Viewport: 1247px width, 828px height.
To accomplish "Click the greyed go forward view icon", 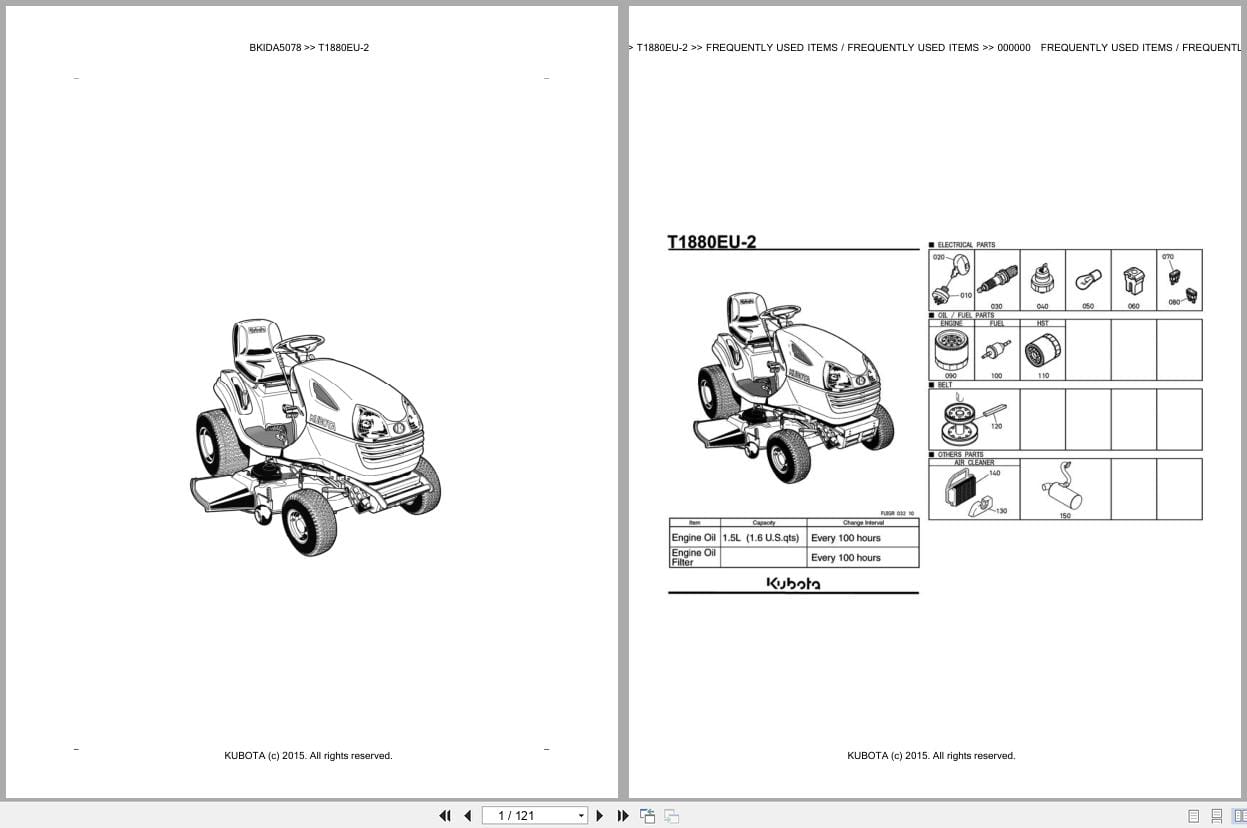I will [x=671, y=816].
